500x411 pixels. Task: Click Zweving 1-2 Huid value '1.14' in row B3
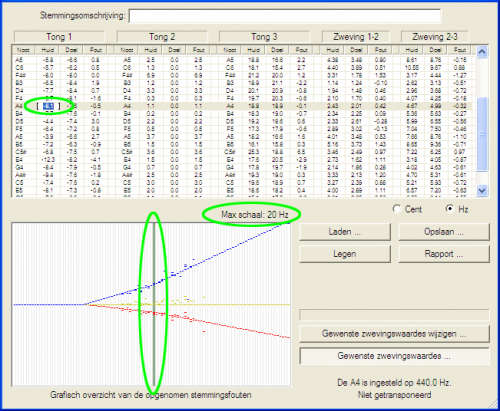(333, 83)
